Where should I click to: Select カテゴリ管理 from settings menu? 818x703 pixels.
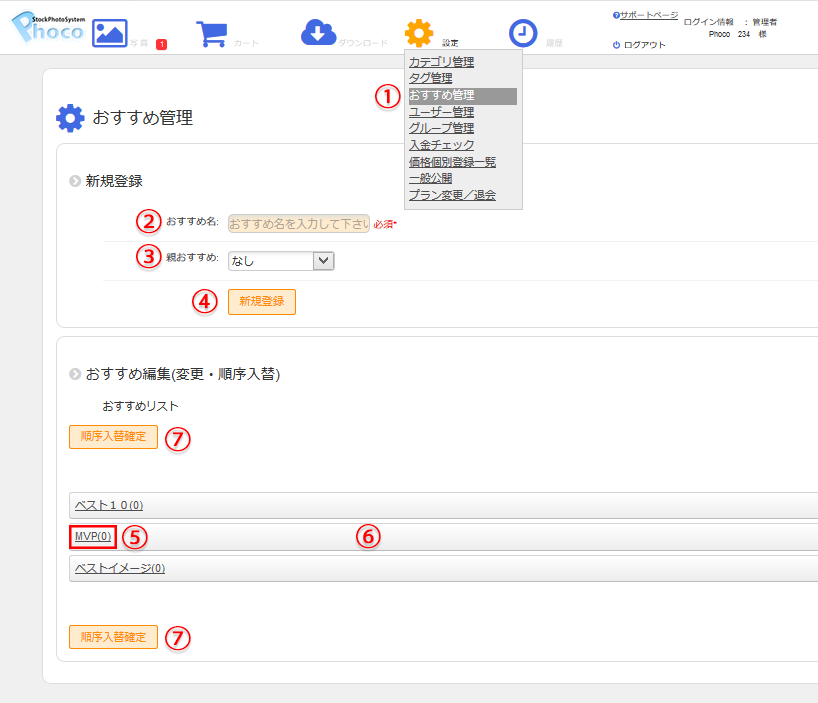pos(441,62)
